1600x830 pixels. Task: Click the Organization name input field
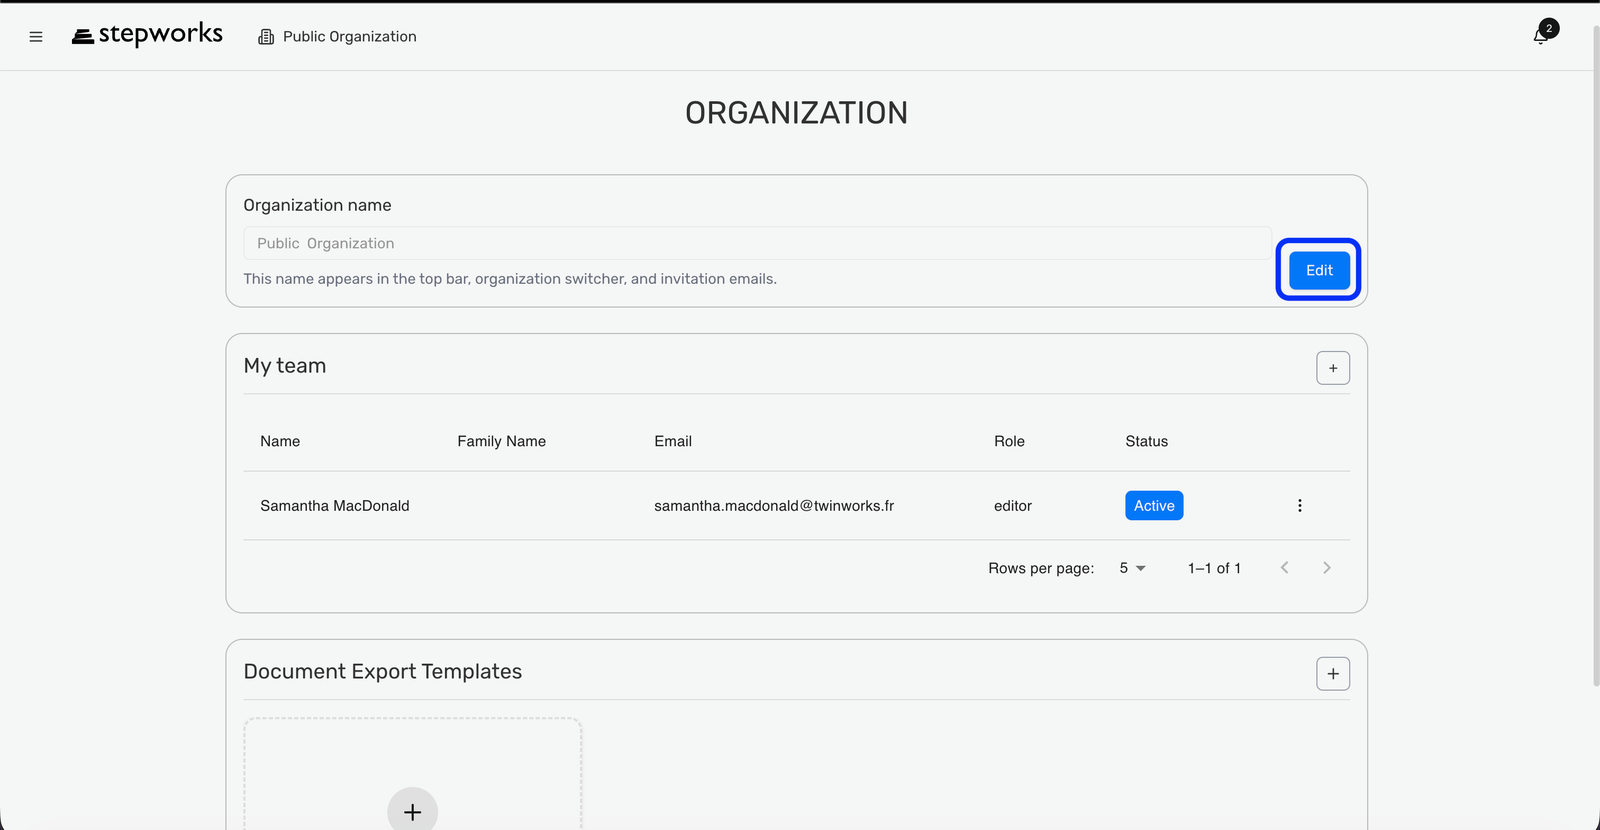[x=757, y=243]
